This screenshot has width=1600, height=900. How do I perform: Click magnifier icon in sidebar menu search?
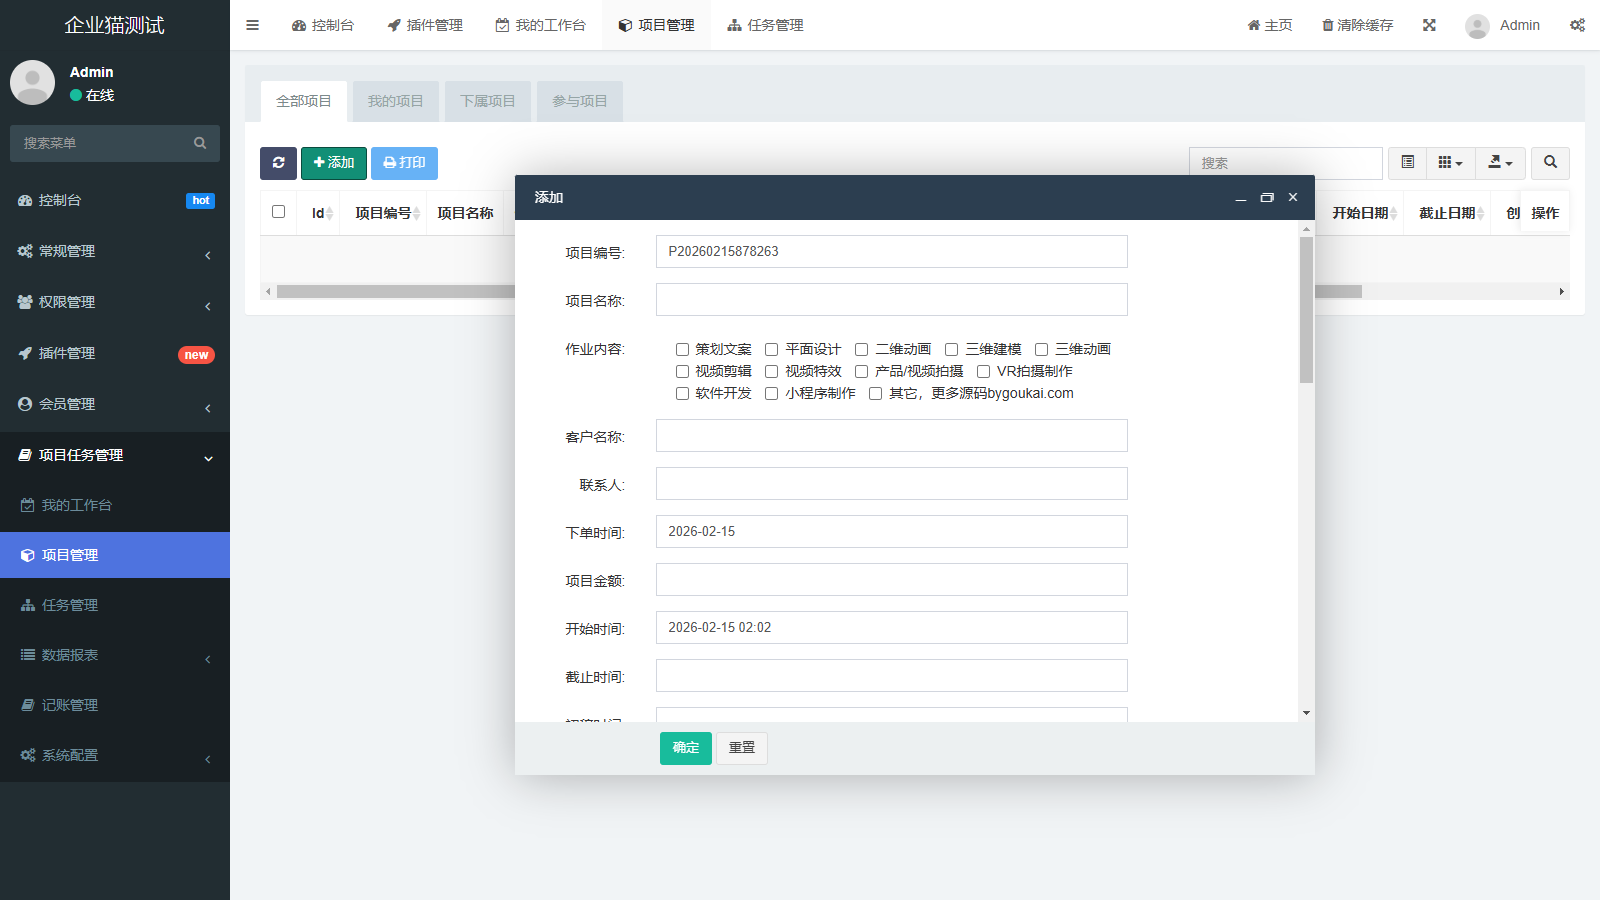(200, 143)
